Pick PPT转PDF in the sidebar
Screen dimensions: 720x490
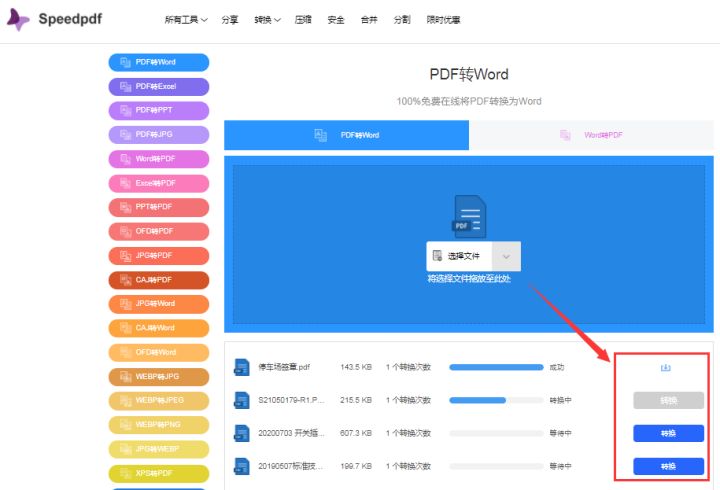(x=159, y=208)
